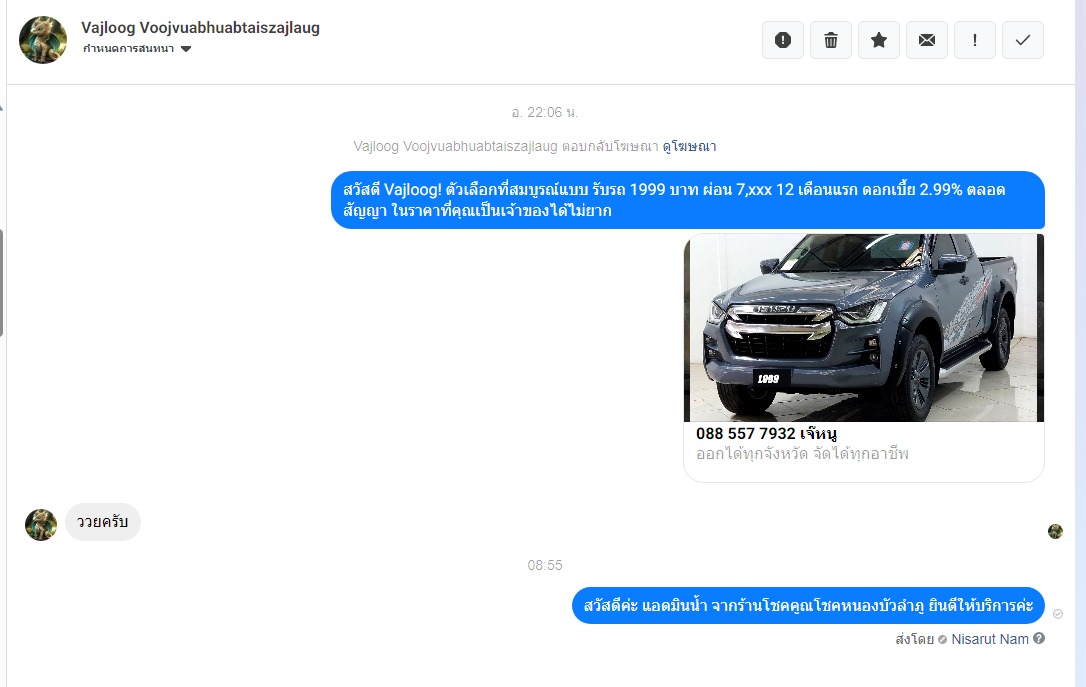Image resolution: width=1086 pixels, height=687 pixels.
Task: Select the customer avatar beside ววยครับ message
Action: [41, 525]
